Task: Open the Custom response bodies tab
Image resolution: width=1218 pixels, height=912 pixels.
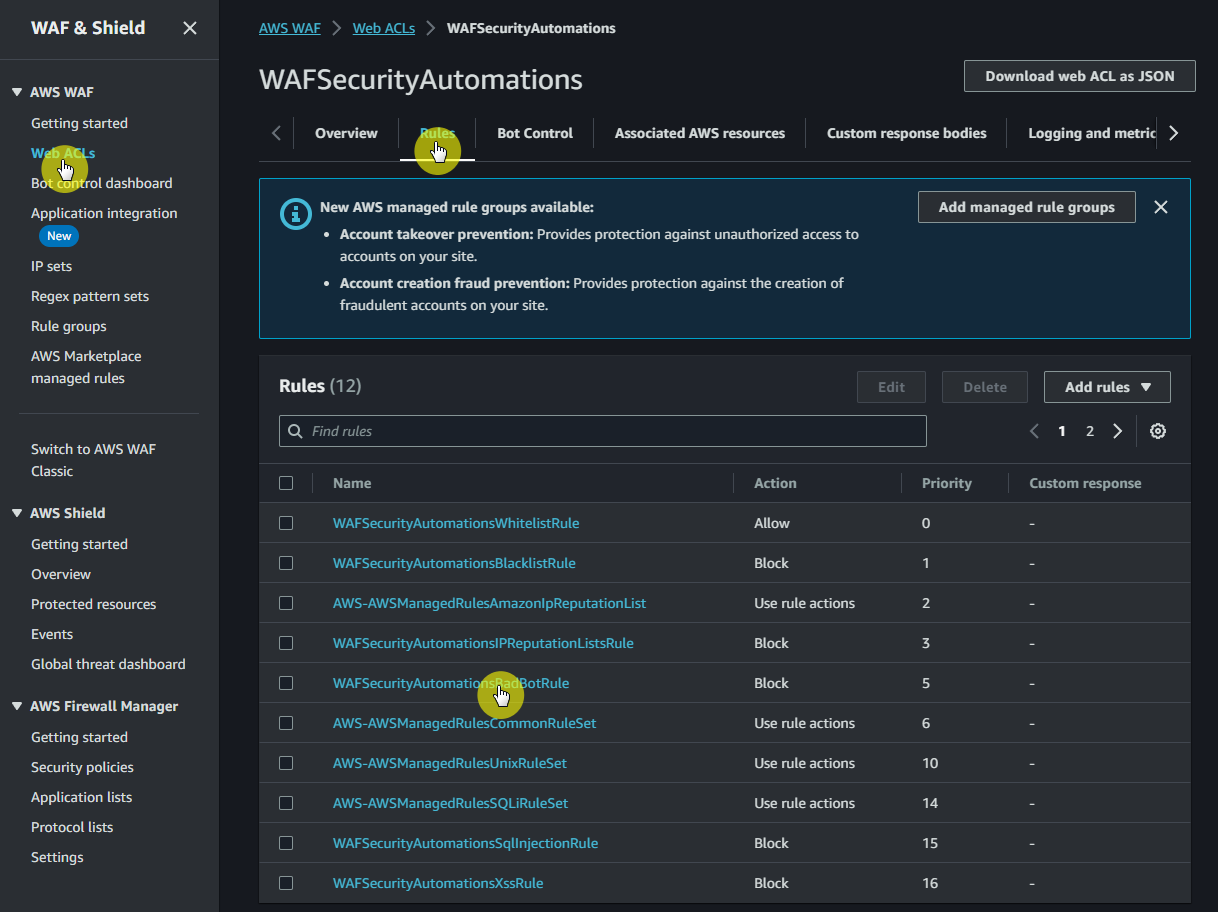Action: click(907, 133)
